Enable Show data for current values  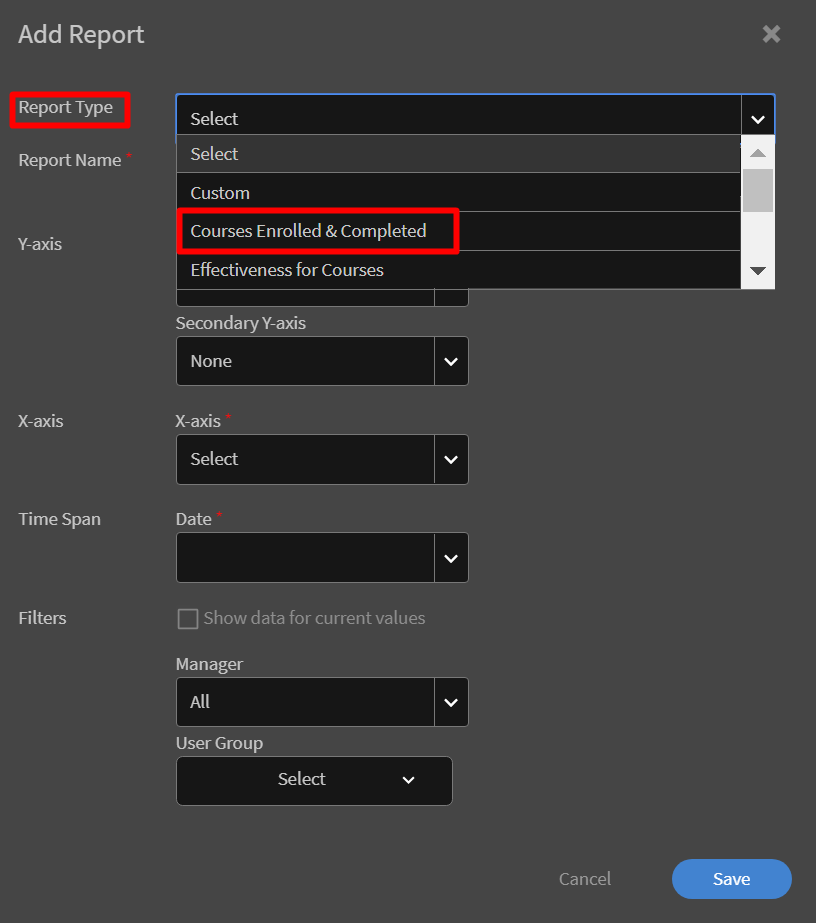(x=188, y=619)
